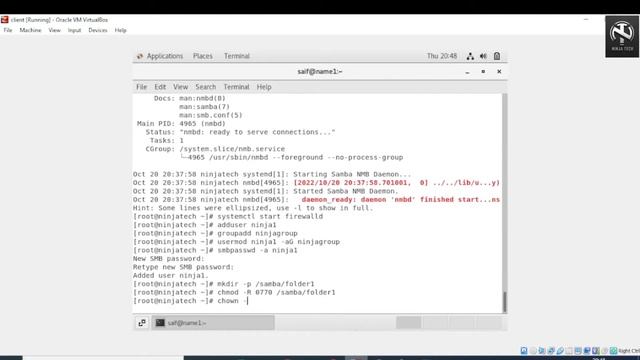
Task: Open the terminal Search menu
Action: [206, 87]
